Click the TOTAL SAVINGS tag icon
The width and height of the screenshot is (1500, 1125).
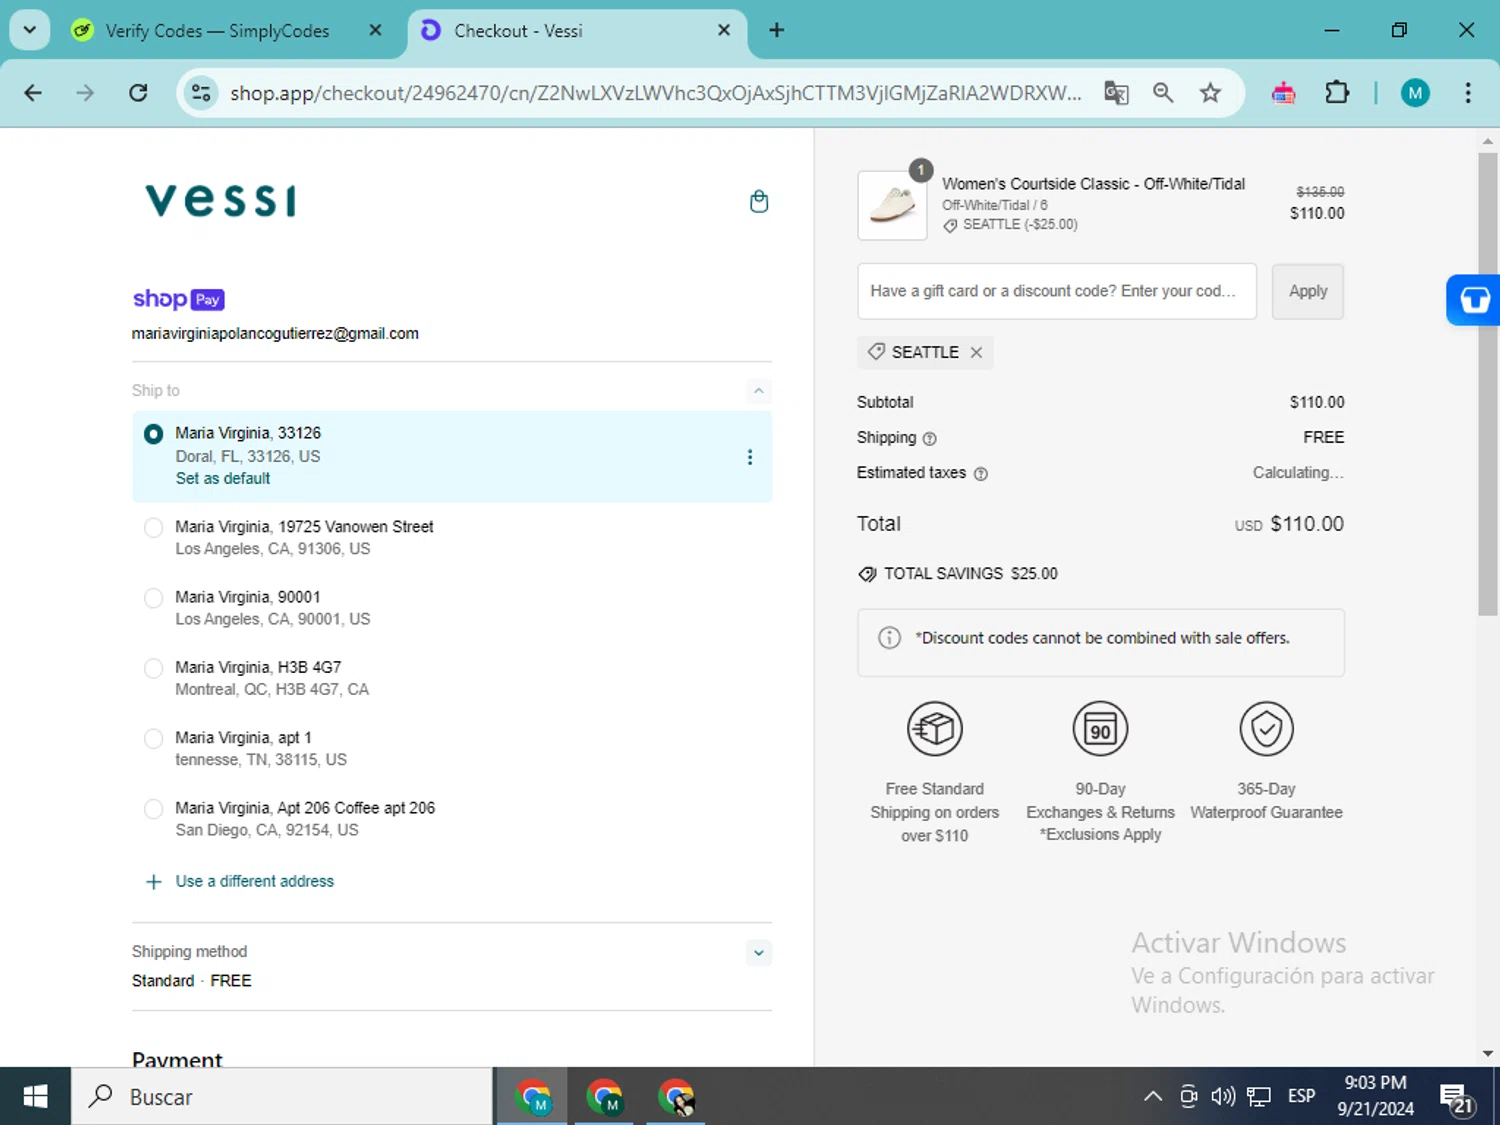[867, 574]
